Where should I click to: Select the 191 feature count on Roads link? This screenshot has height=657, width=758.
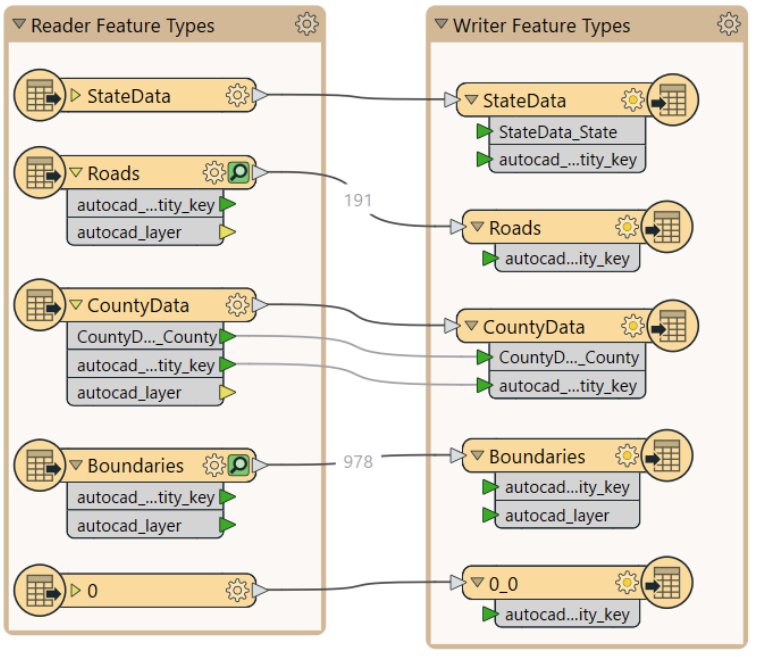click(358, 200)
